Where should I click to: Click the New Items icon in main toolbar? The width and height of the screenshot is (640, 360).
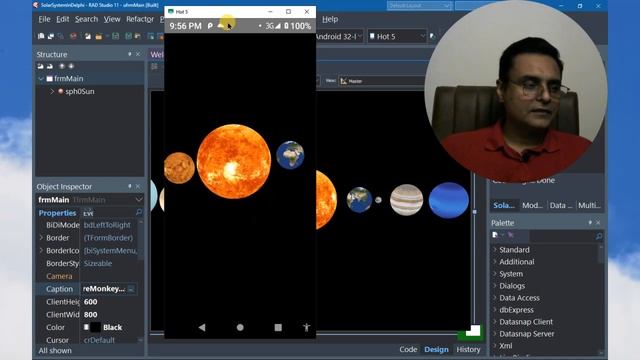point(41,36)
